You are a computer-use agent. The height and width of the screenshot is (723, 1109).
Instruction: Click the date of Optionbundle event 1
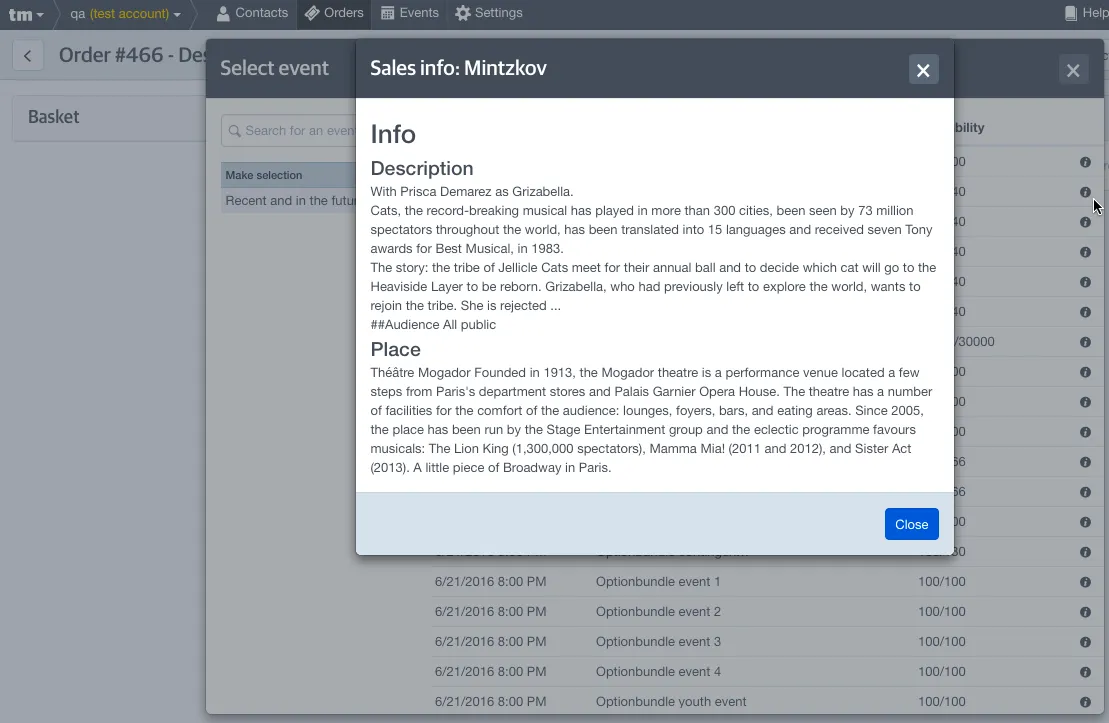tap(490, 582)
